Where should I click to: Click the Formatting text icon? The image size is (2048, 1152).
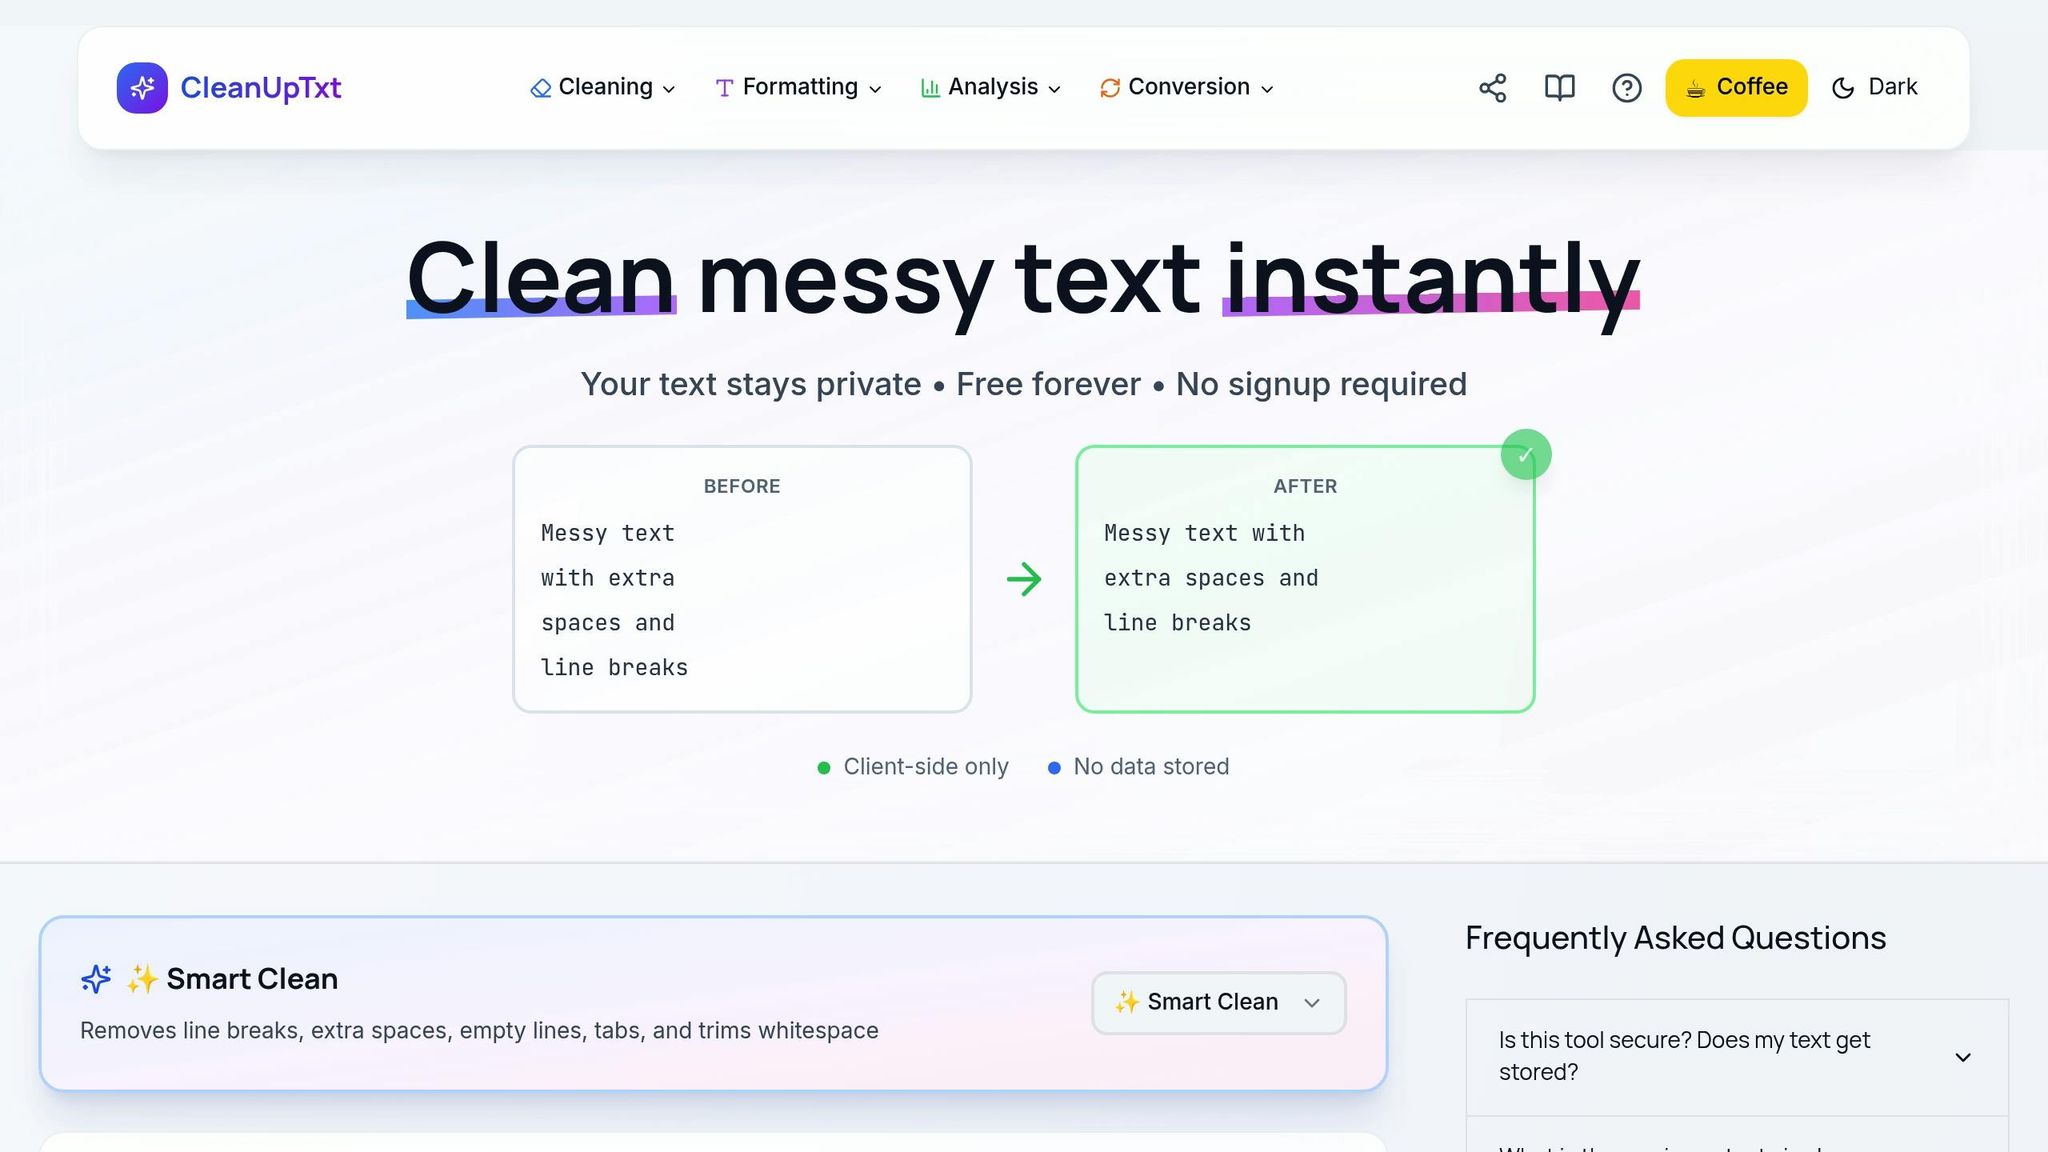[x=725, y=88]
